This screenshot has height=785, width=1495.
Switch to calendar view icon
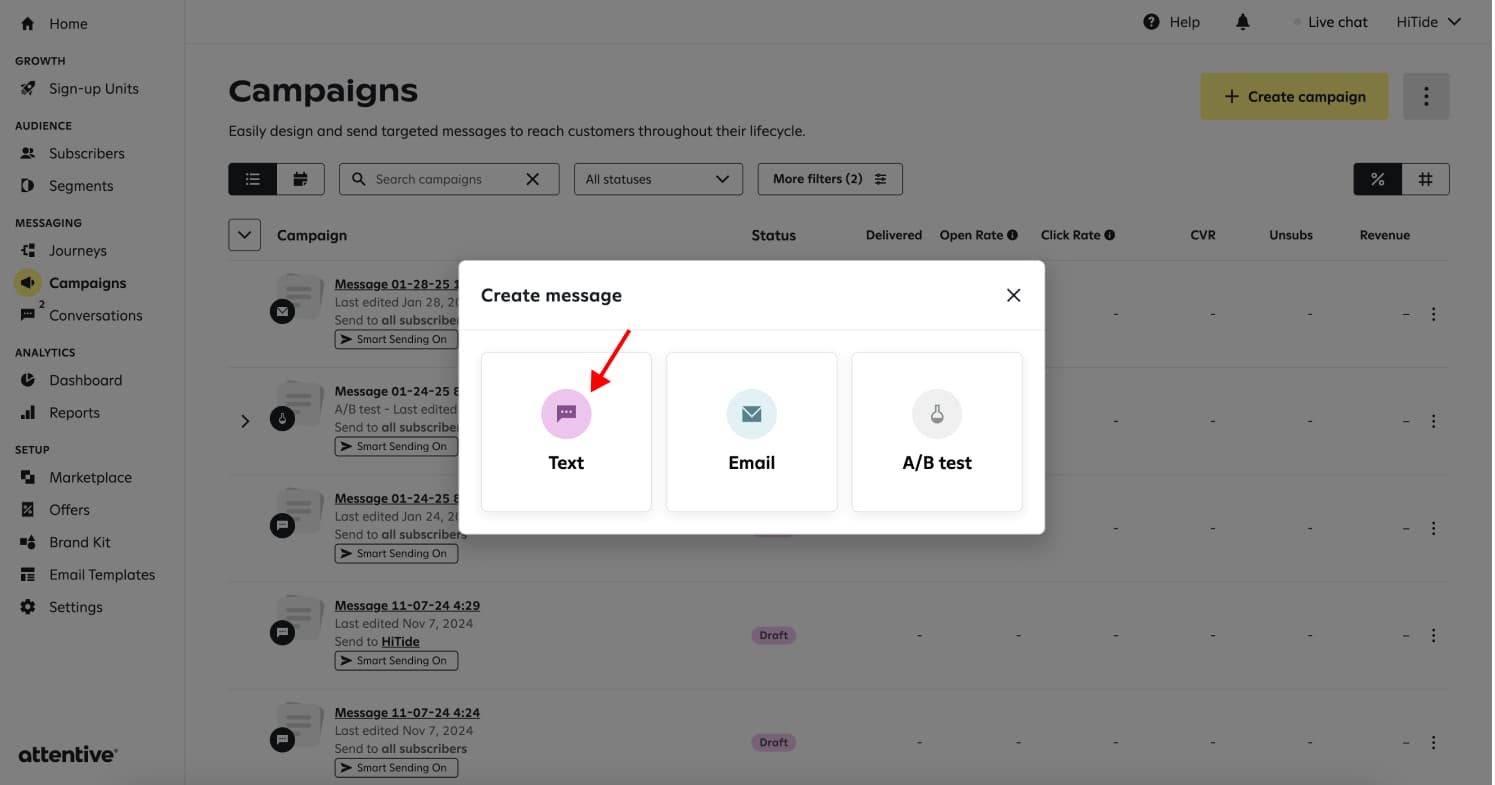point(300,179)
